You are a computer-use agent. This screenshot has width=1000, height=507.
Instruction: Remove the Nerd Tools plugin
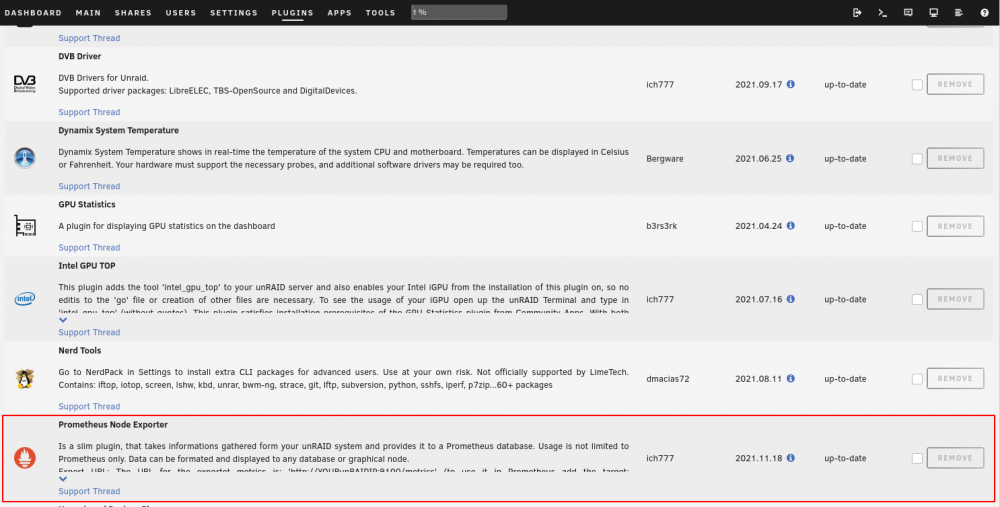(955, 378)
